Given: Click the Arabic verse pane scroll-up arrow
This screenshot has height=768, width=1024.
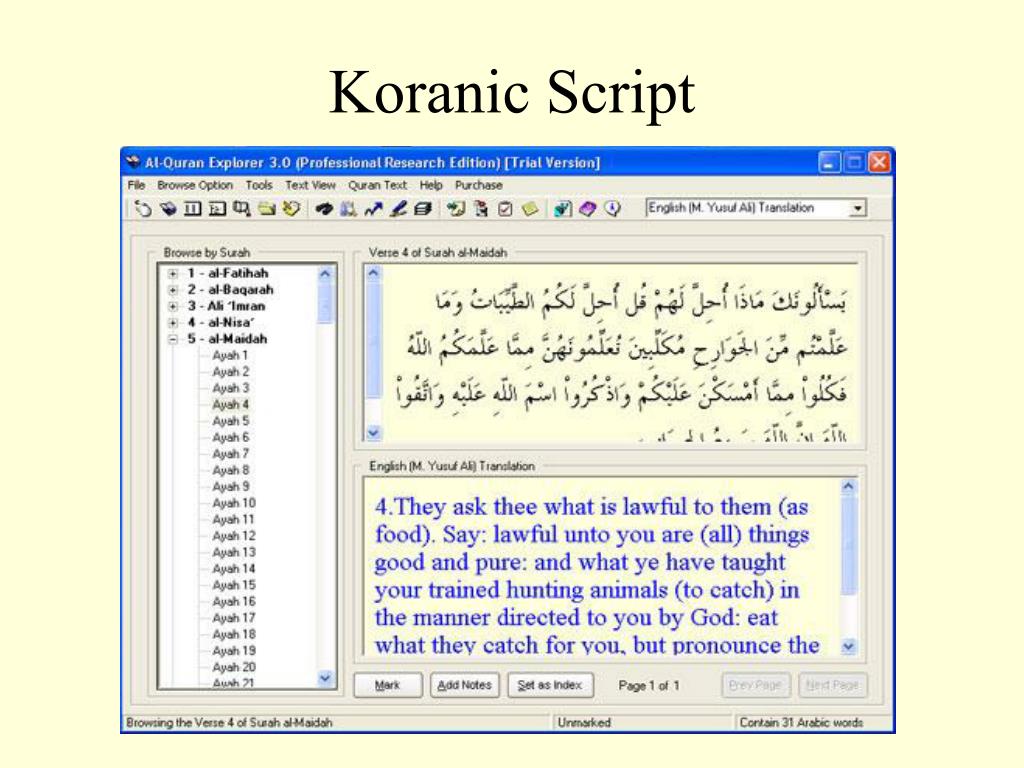Looking at the screenshot, I should (374, 274).
